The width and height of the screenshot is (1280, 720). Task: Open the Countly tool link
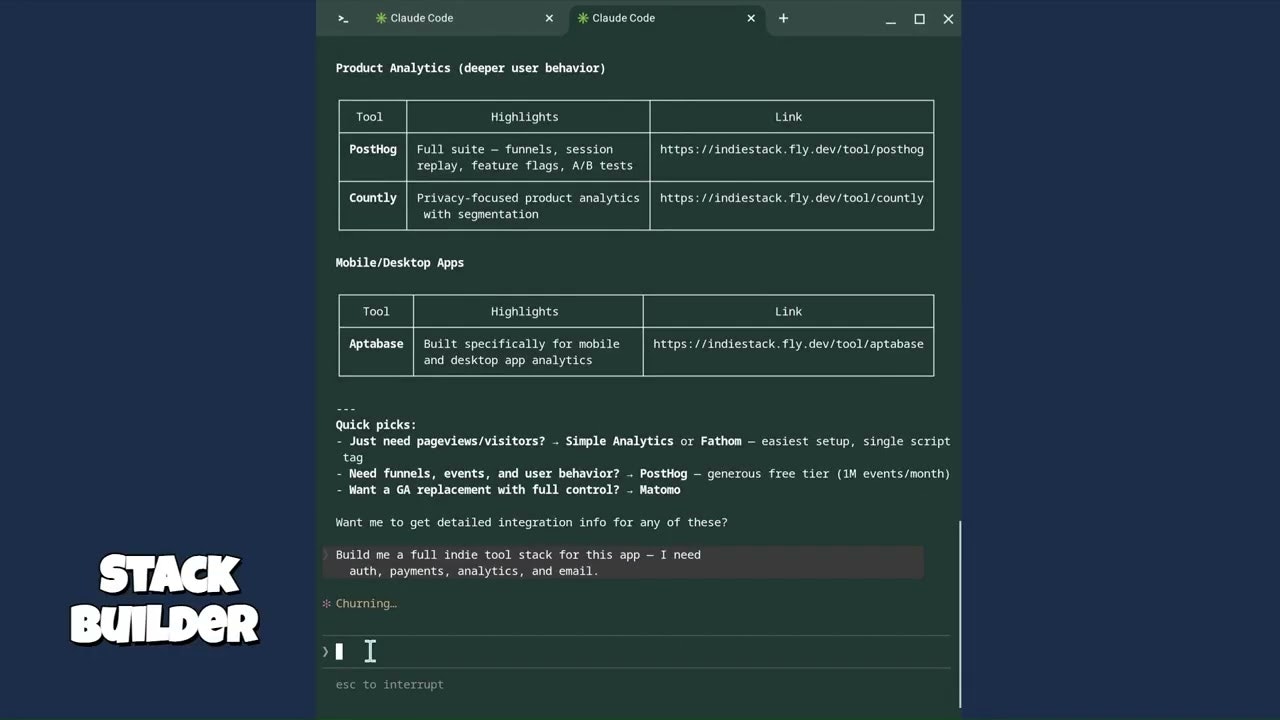tap(791, 198)
